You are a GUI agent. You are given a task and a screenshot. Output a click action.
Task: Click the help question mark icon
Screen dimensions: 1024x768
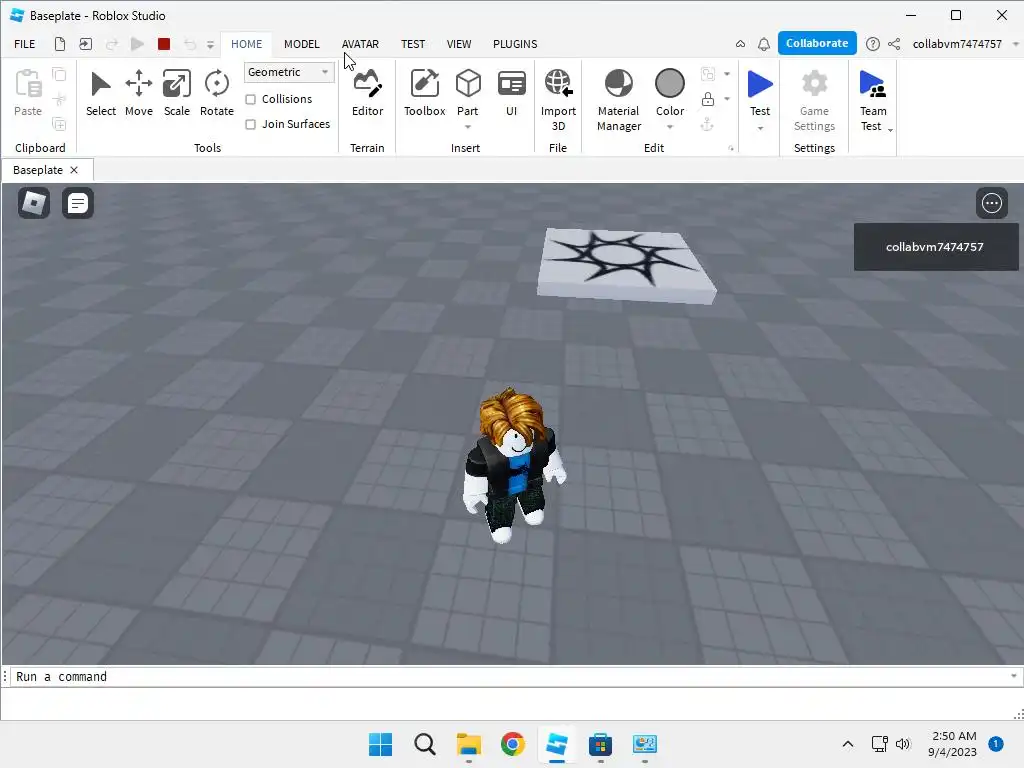(x=872, y=44)
